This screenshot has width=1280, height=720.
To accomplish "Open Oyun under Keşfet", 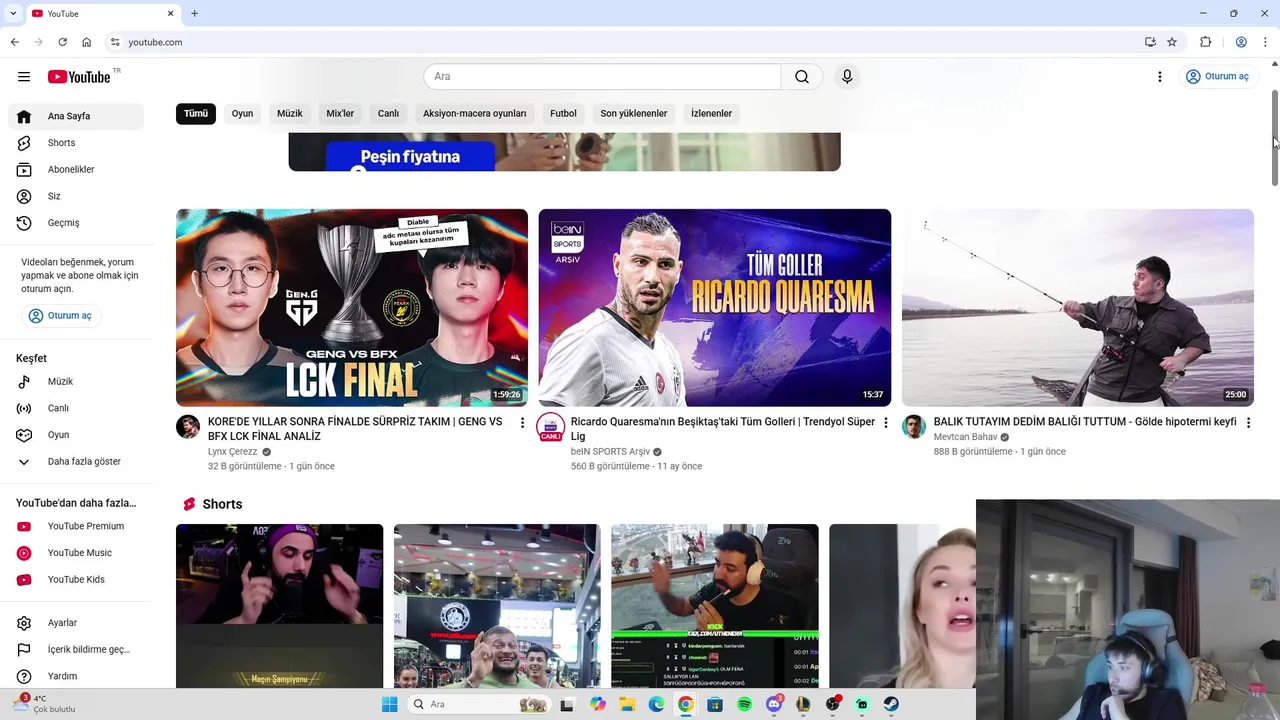I will 76,435.
